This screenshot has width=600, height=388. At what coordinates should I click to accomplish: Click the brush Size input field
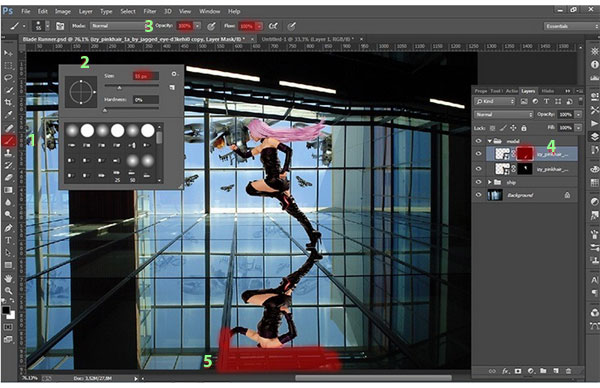pos(145,76)
